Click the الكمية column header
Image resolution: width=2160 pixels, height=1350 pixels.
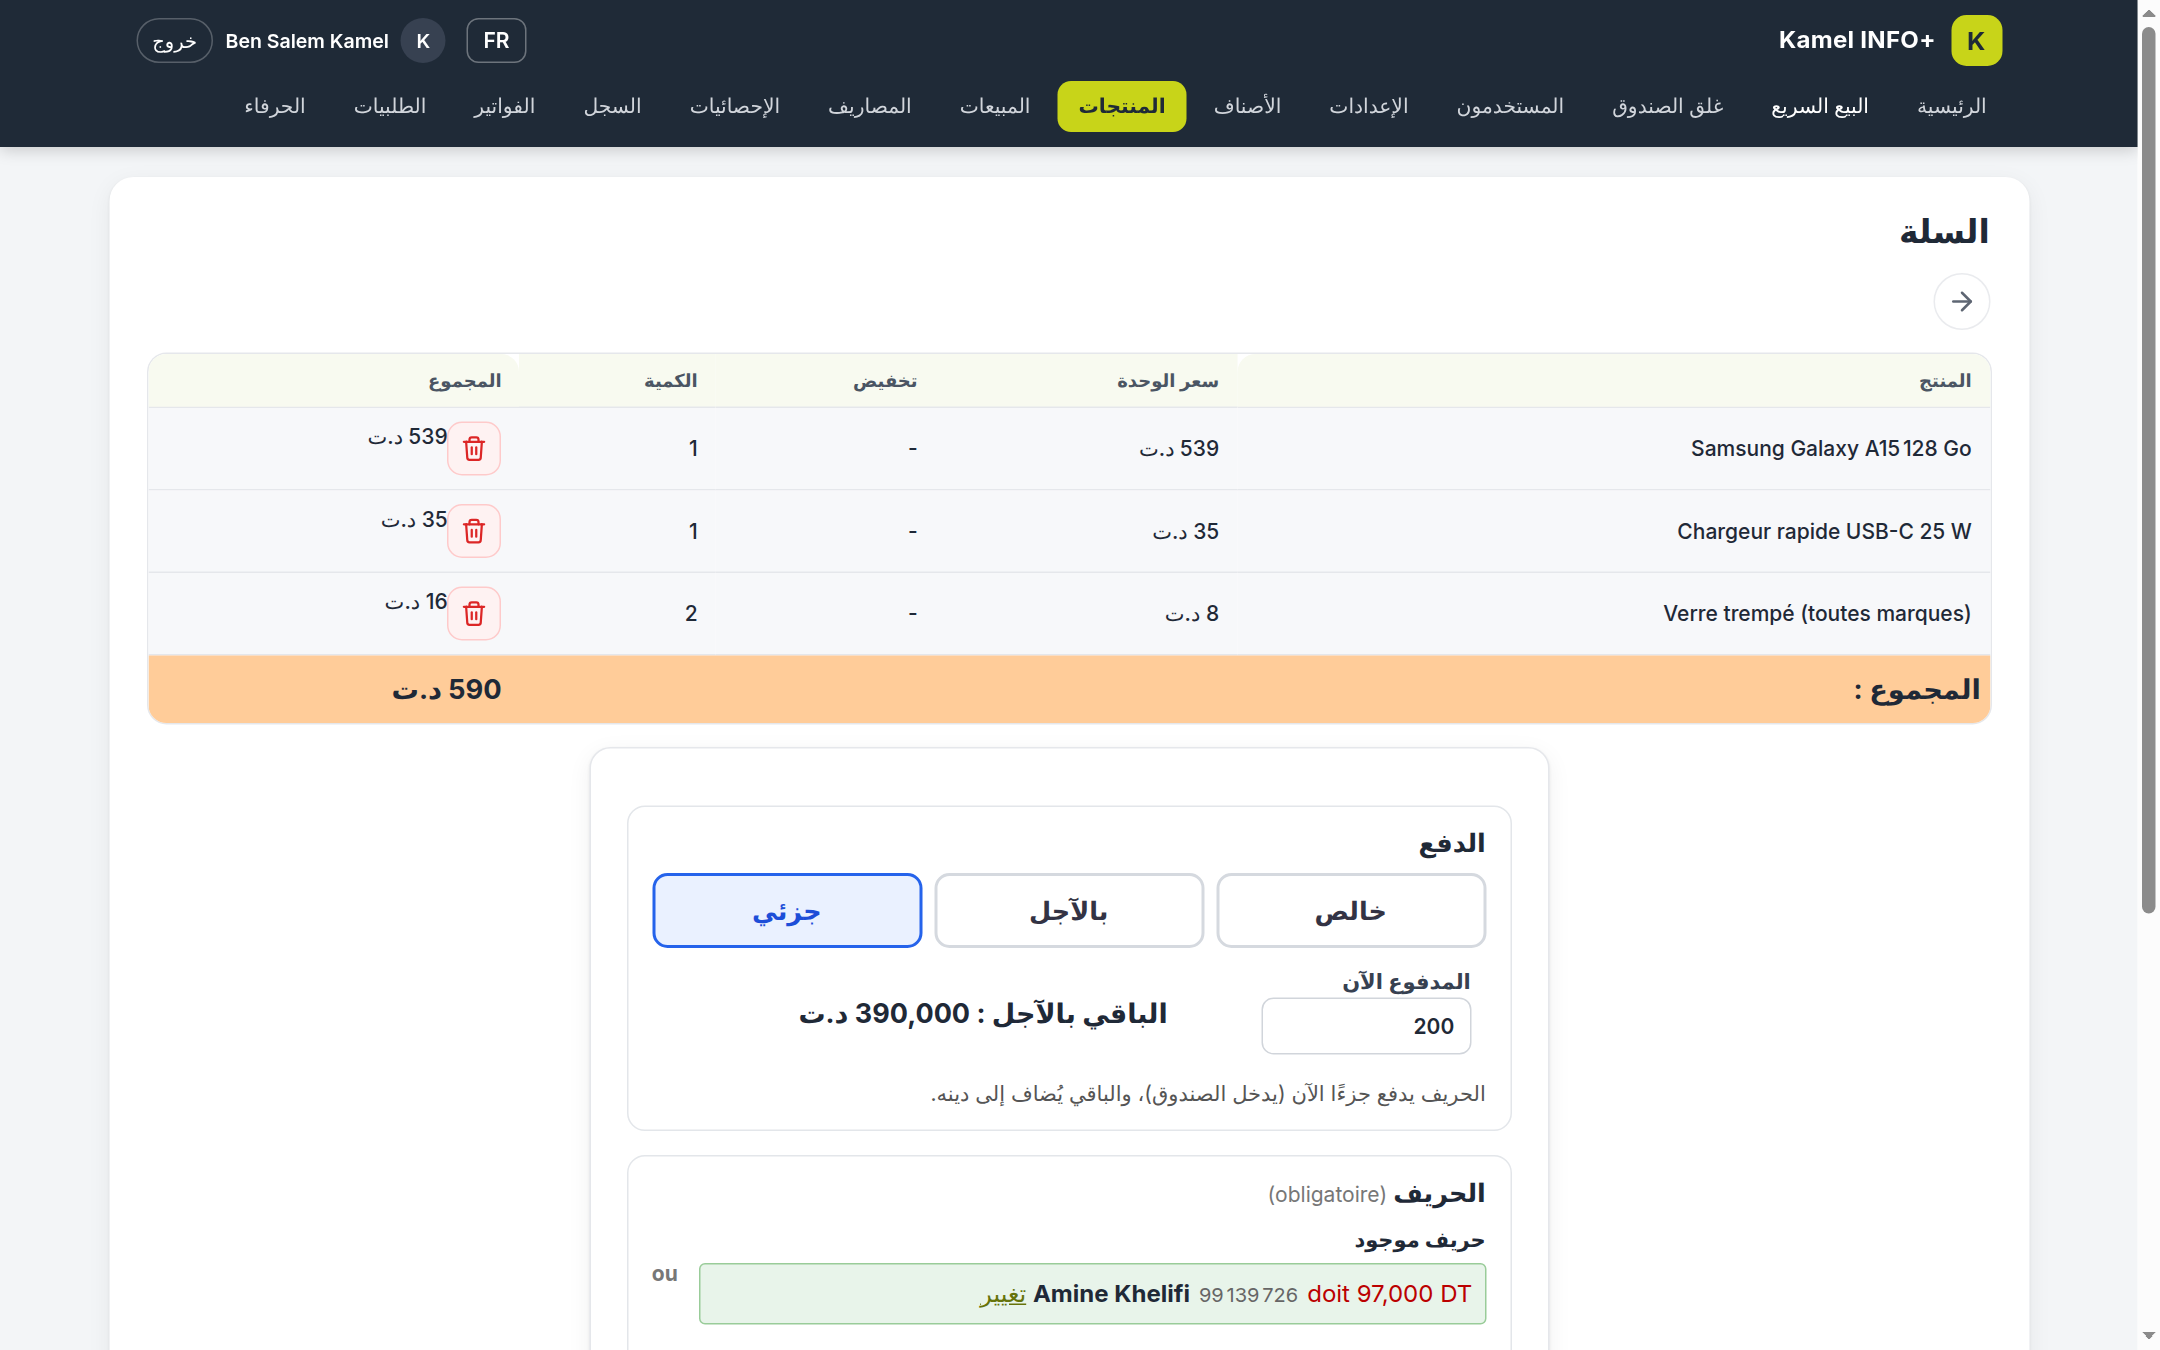(x=670, y=381)
